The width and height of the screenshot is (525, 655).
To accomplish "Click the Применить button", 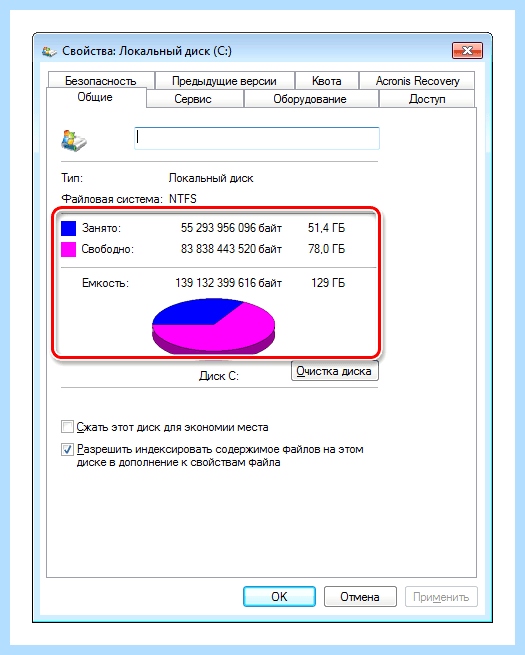I will 441,597.
